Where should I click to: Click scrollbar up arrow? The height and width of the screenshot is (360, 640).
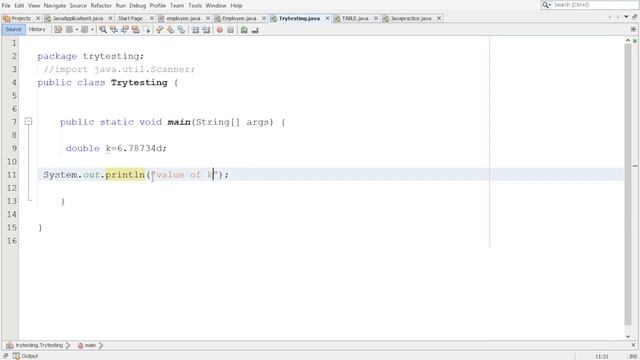coord(628,40)
